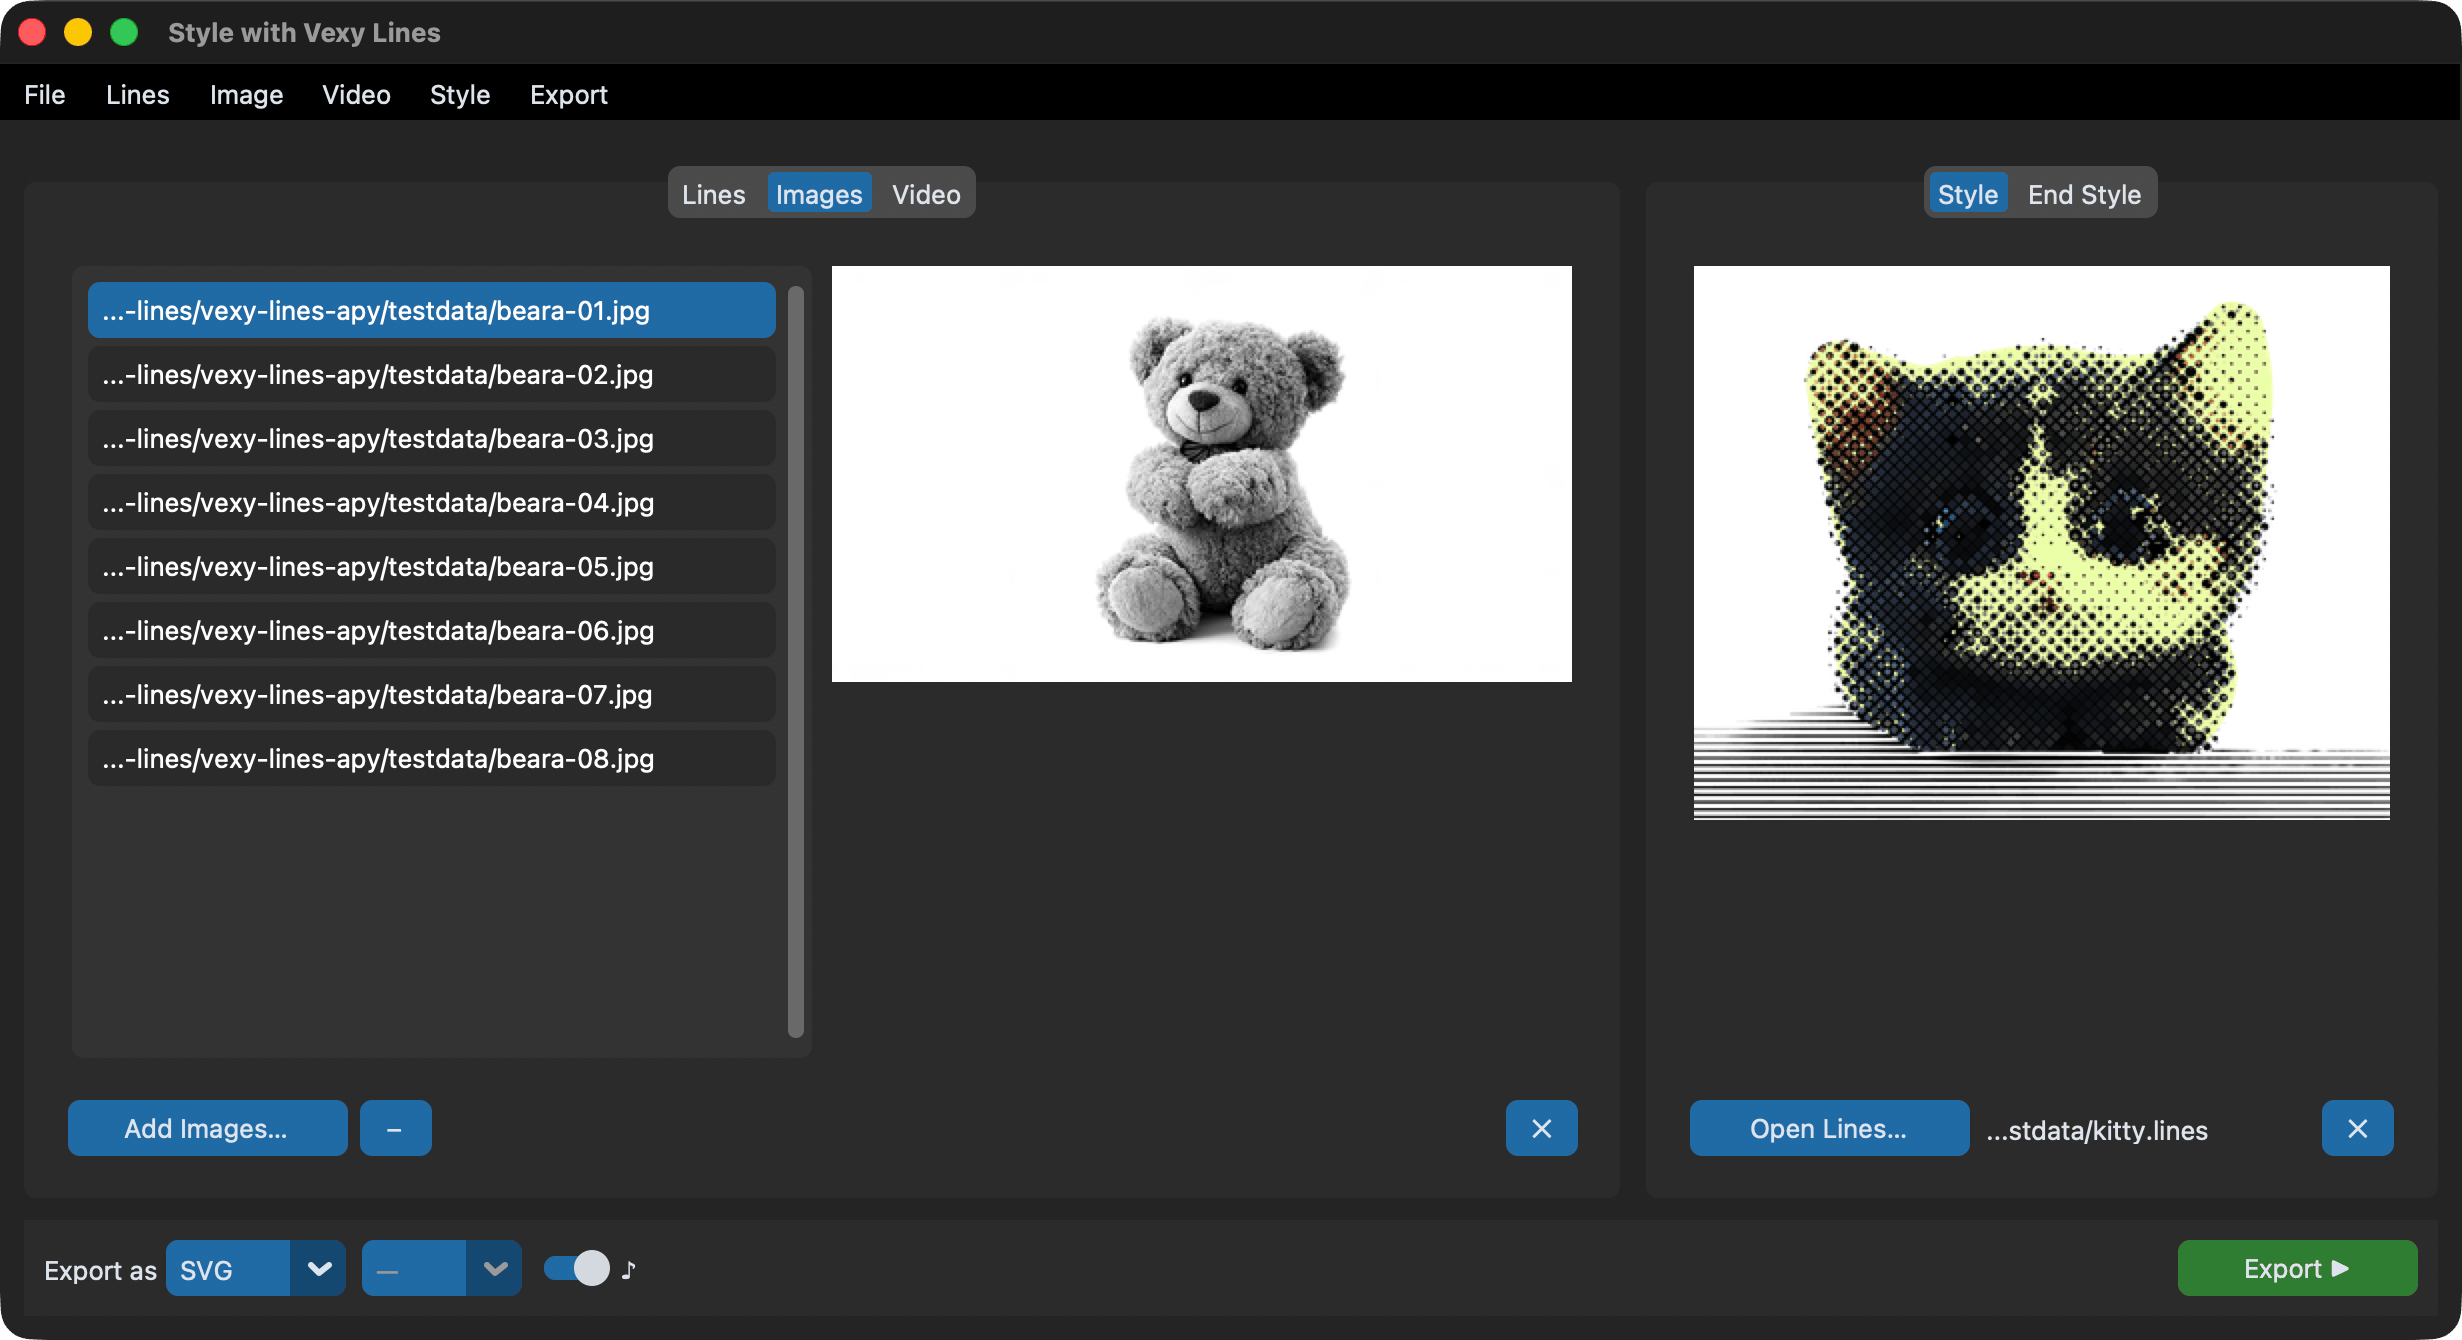This screenshot has width=2462, height=1340.
Task: Click the Add Images... button
Action: (207, 1128)
